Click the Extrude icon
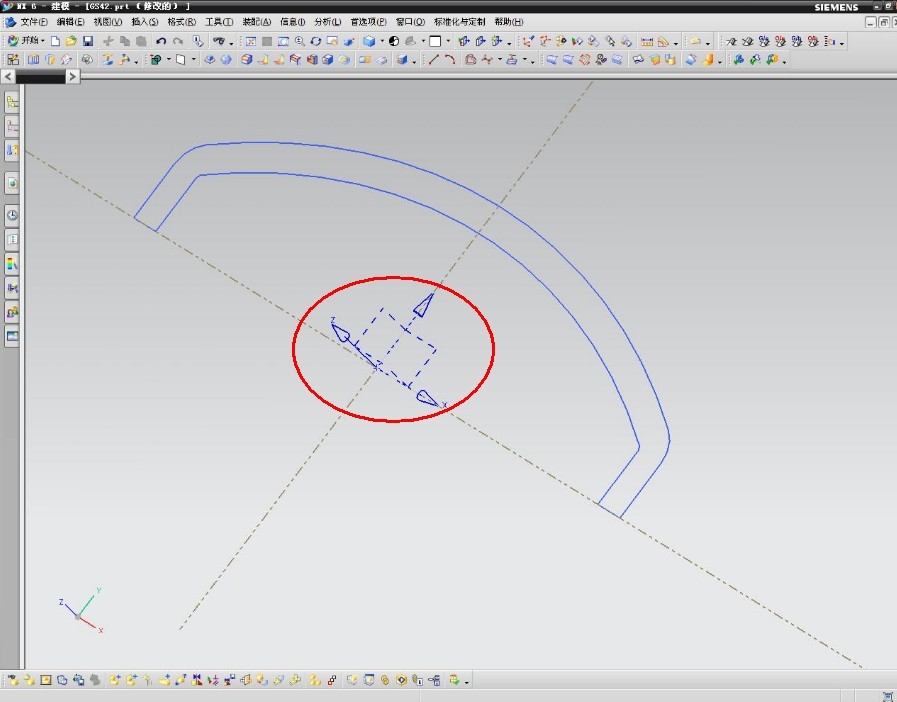This screenshot has width=897, height=702. [x=209, y=60]
